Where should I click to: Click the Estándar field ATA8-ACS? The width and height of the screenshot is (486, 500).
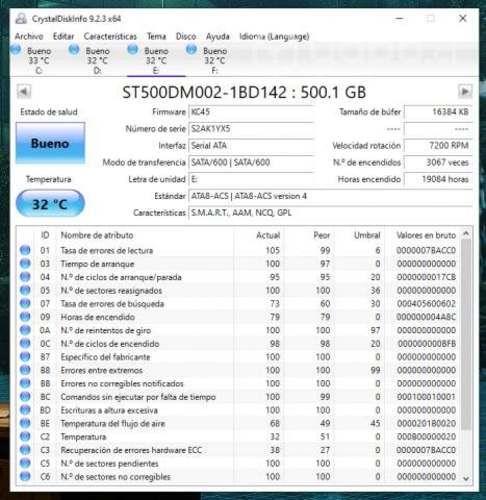pyautogui.click(x=330, y=196)
